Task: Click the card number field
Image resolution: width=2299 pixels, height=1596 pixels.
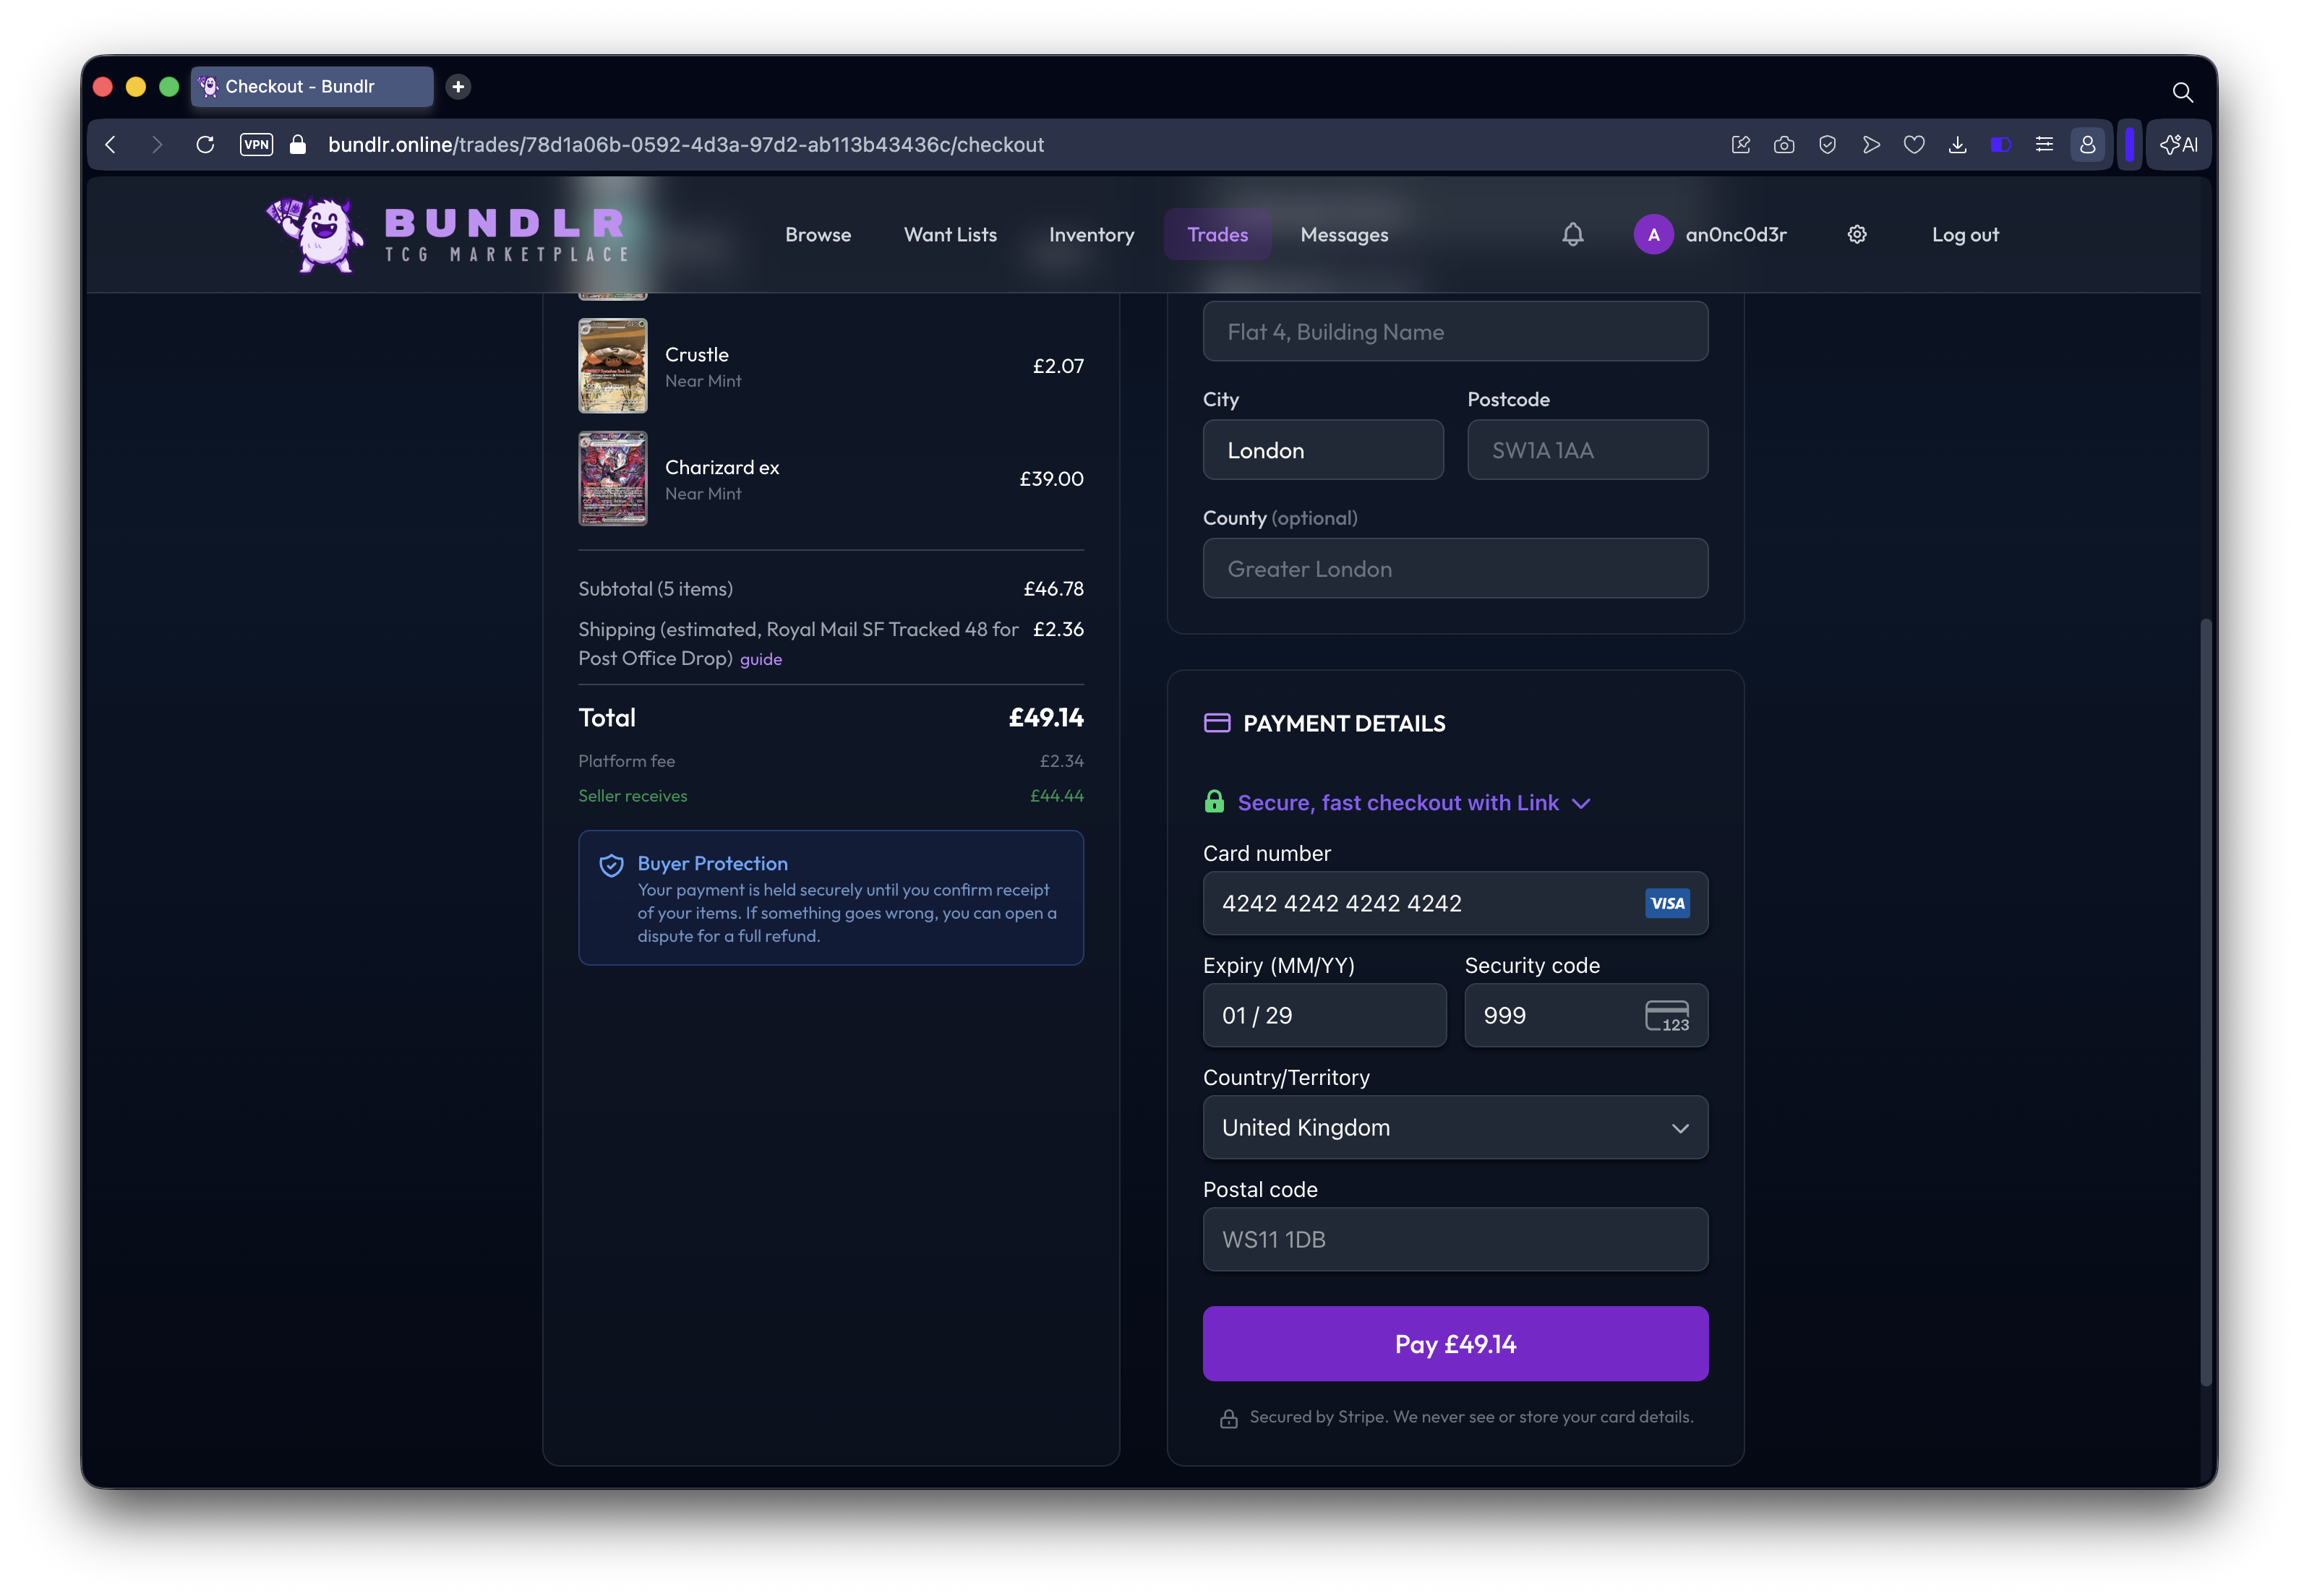Action: pos(1455,903)
